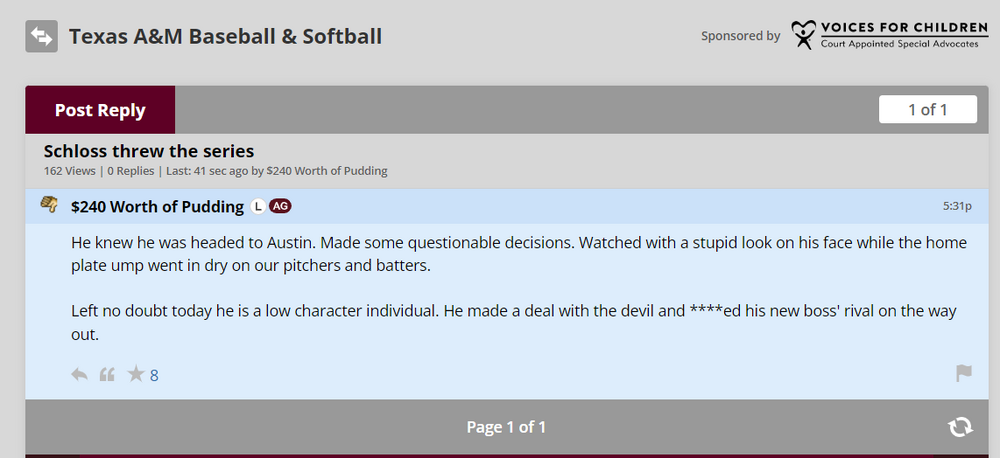Open last poster link in thread stats line
This screenshot has width=1000, height=458.
pos(327,171)
